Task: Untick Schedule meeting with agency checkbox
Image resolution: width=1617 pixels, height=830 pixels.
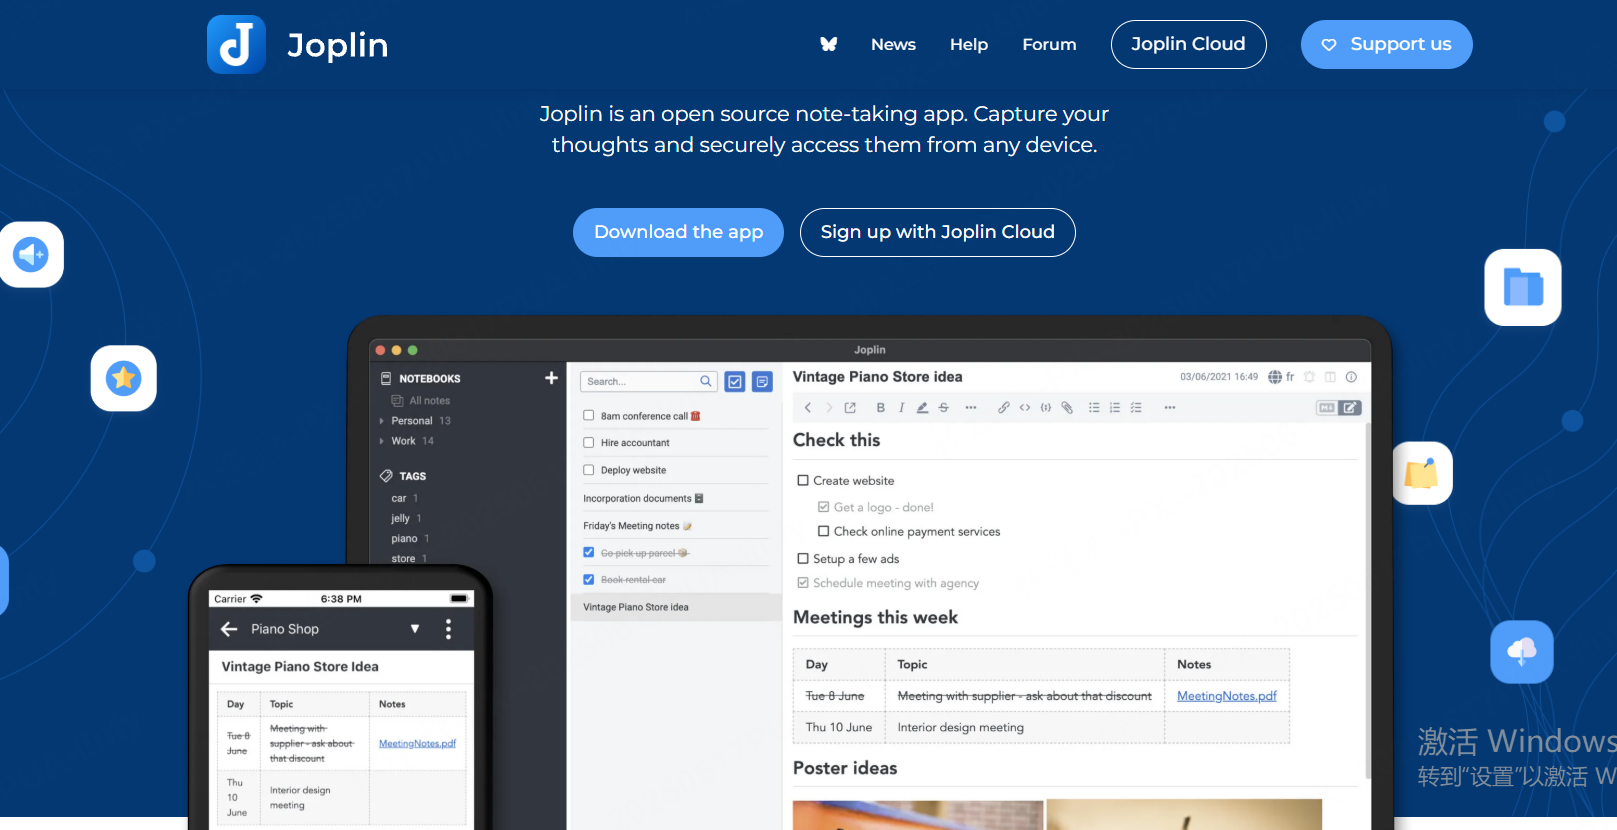Action: tap(803, 582)
